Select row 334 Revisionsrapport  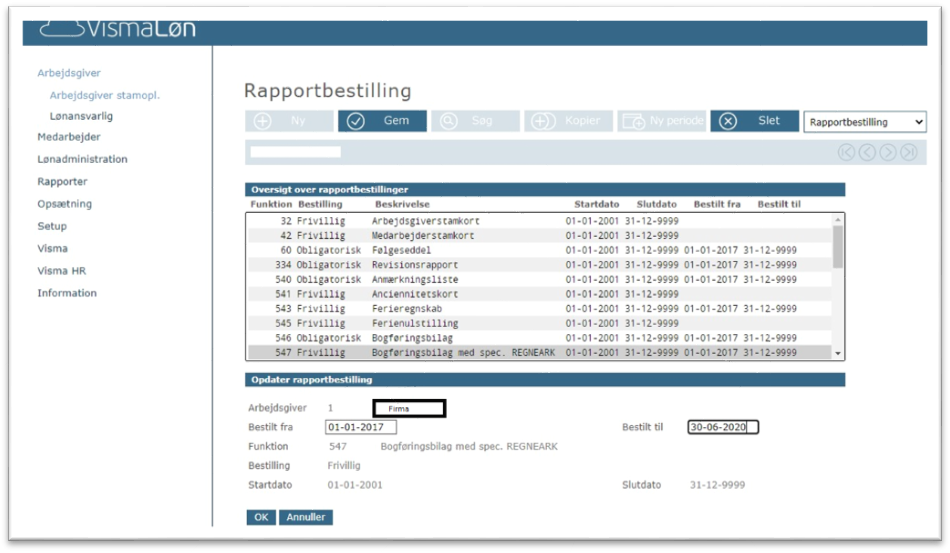(539, 265)
